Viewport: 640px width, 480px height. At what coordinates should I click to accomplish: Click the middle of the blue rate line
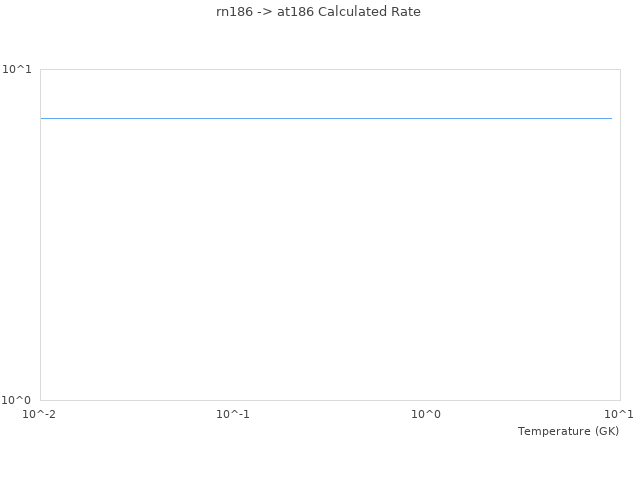[x=326, y=118]
